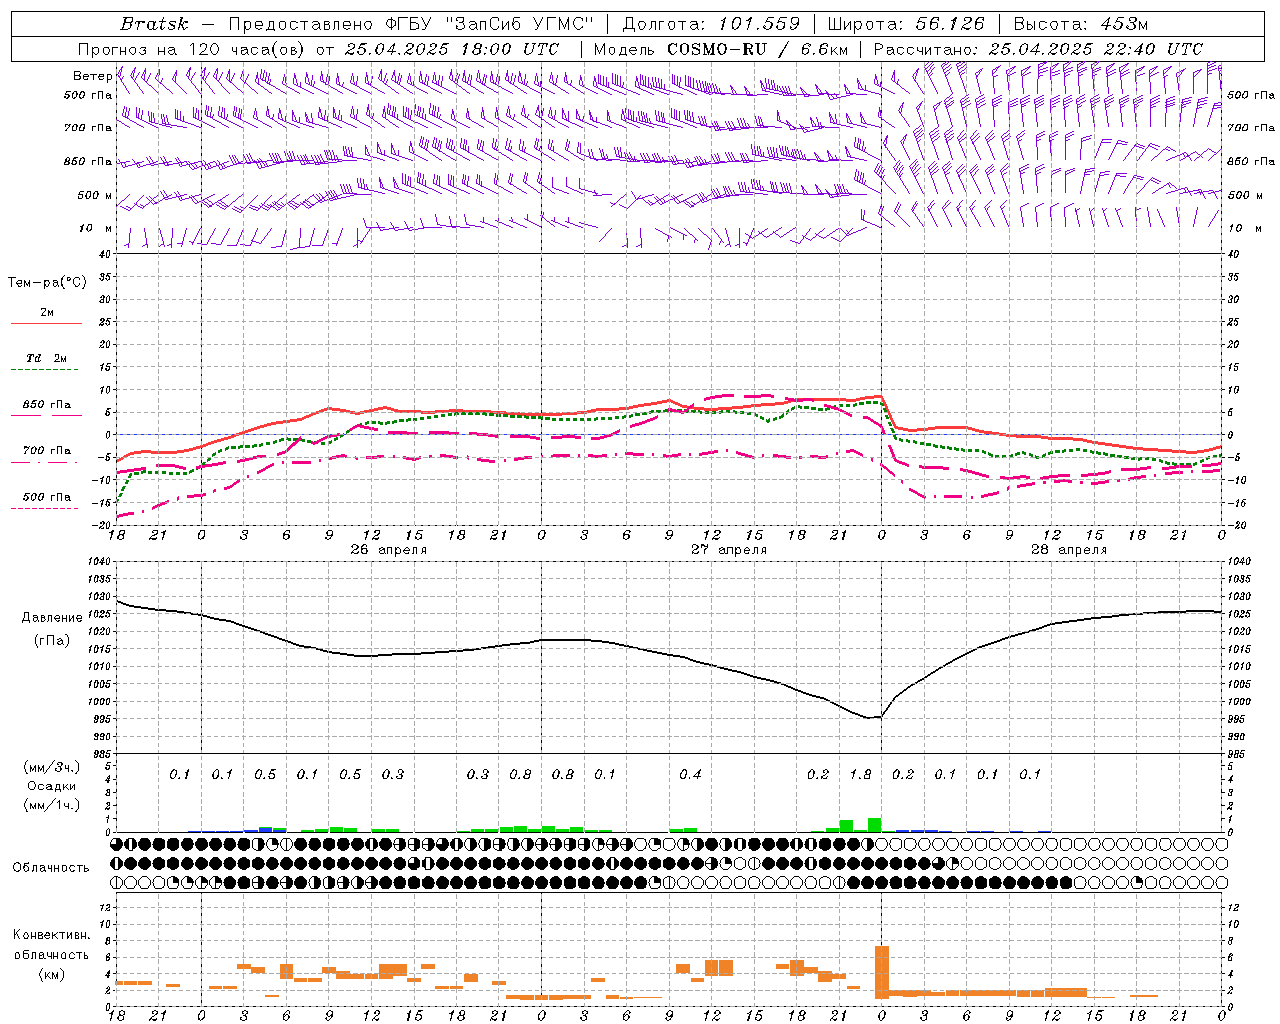Click the station name Bratsk in header
Viewport: 1280px width, 1024px height.
click(154, 24)
